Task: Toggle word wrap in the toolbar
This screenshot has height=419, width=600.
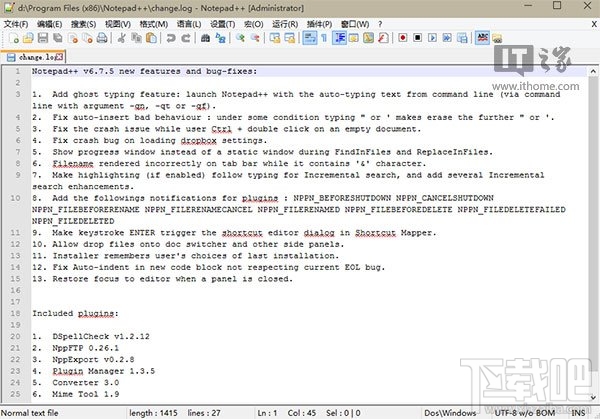Action: pyautogui.click(x=310, y=38)
